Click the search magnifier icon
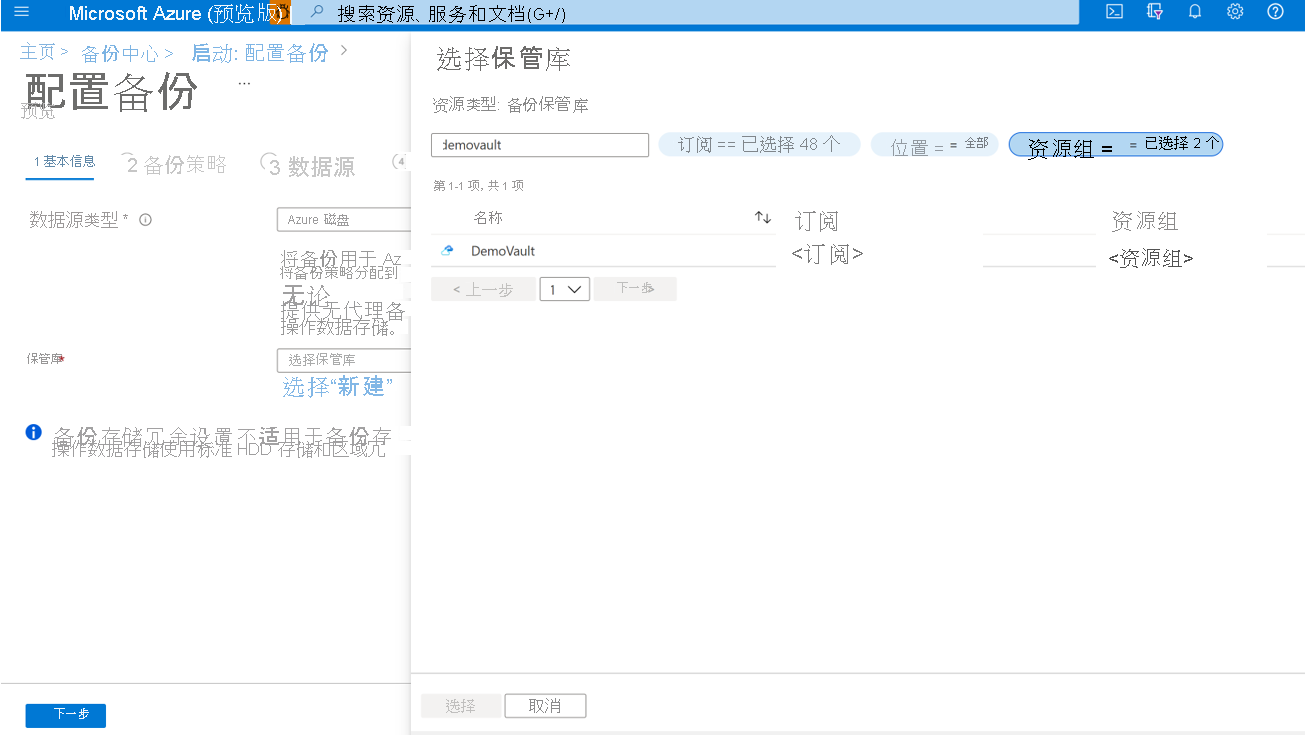 click(317, 12)
